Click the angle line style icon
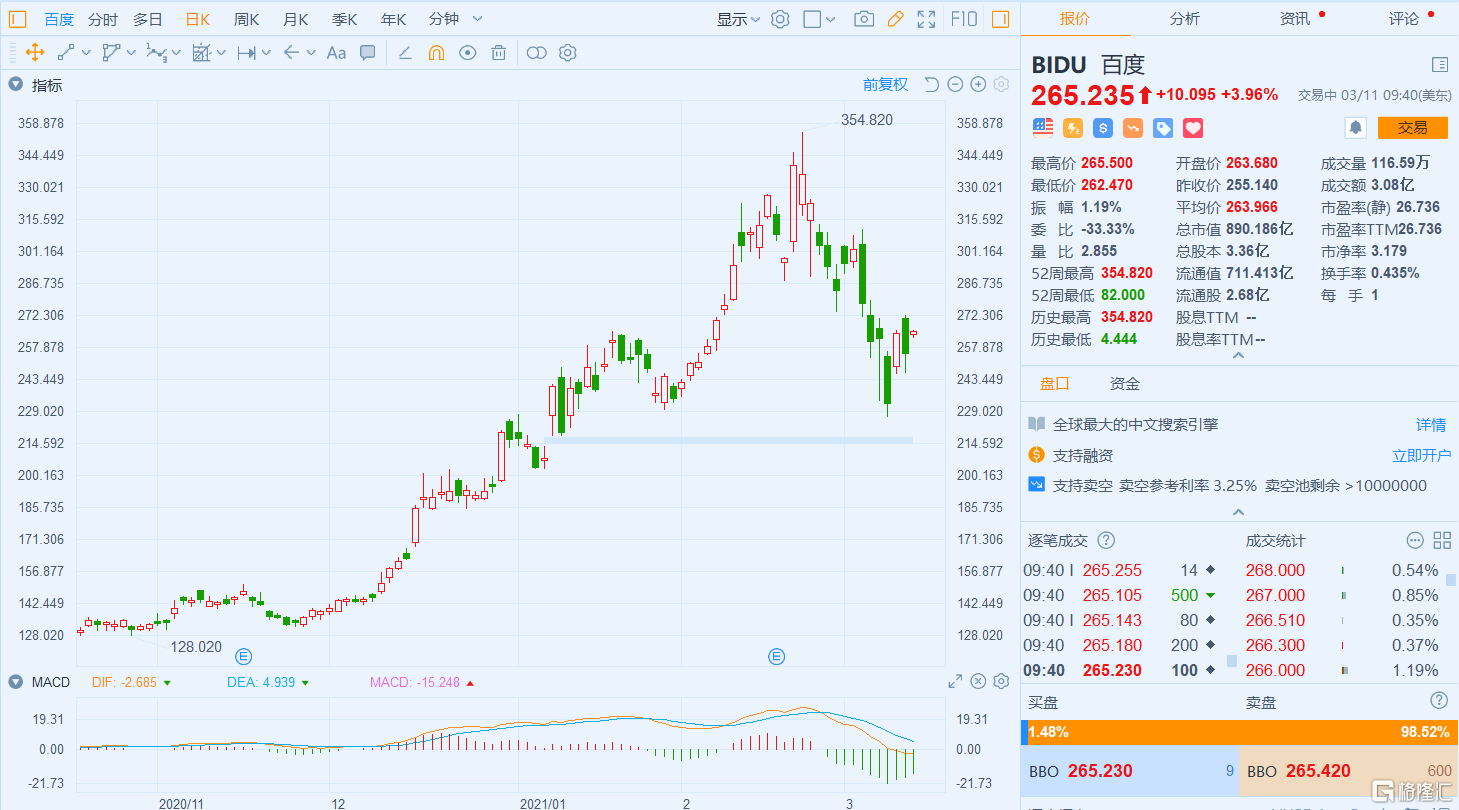The image size is (1459, 810). pyautogui.click(x=405, y=53)
